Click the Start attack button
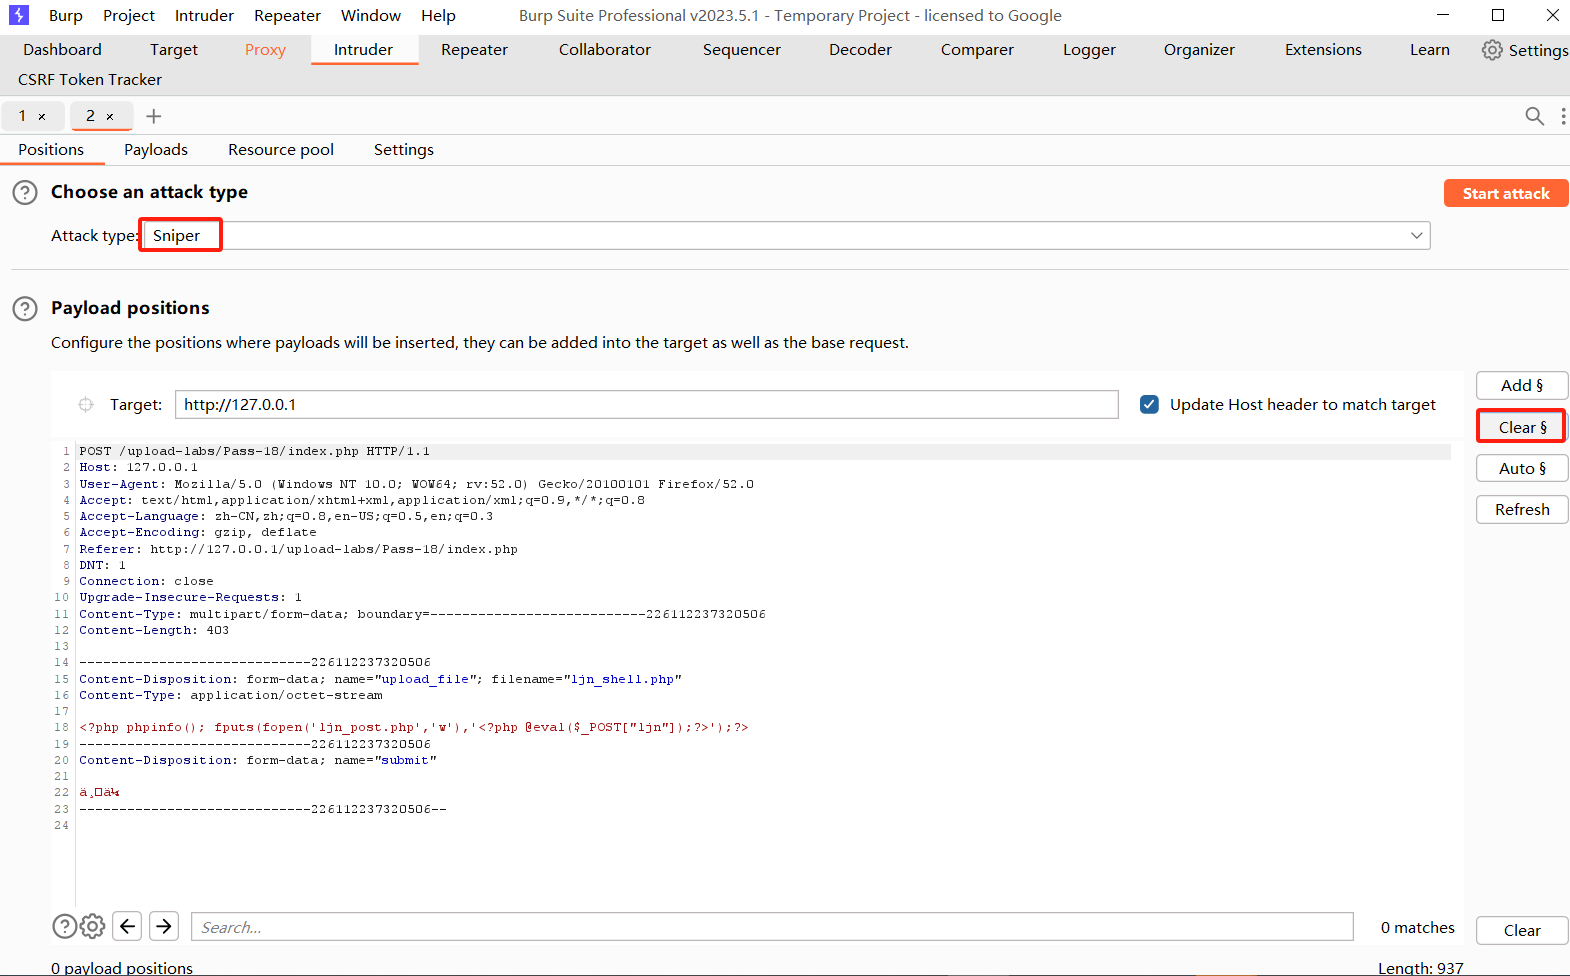The width and height of the screenshot is (1570, 976). 1506,193
